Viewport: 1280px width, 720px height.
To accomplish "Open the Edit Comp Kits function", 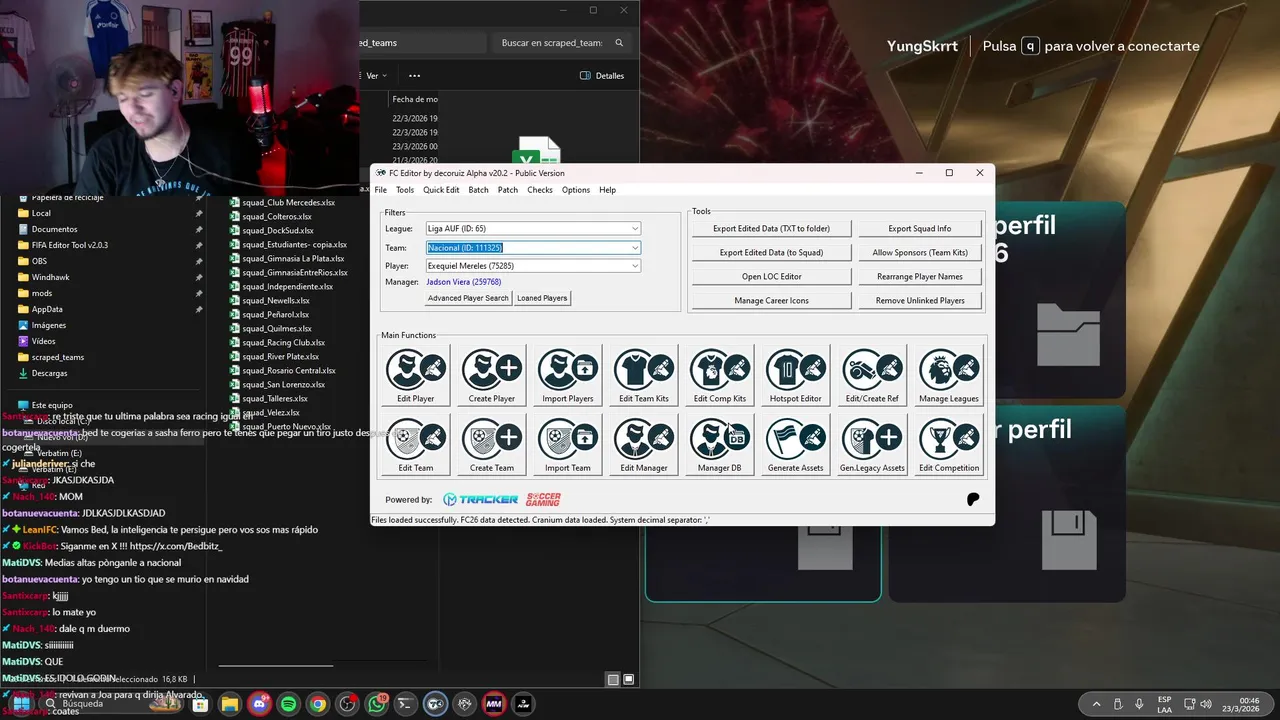I will coord(720,376).
